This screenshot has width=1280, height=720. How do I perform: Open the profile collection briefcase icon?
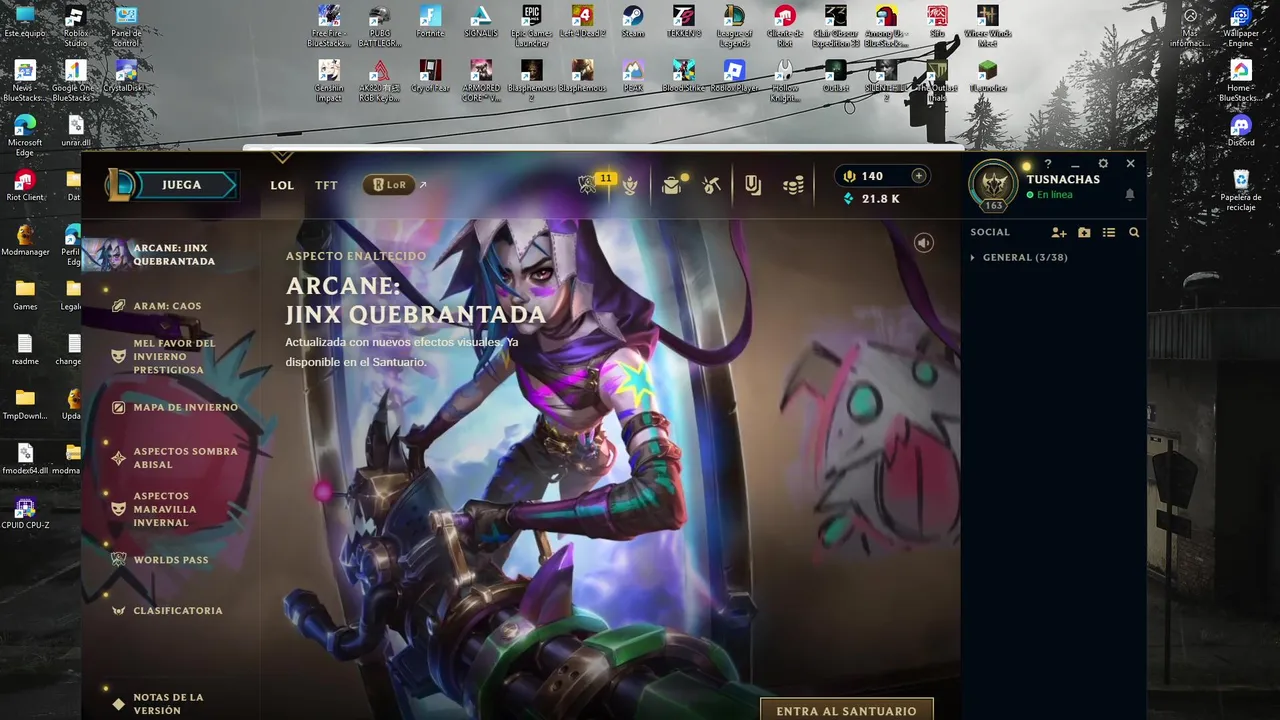(x=671, y=186)
